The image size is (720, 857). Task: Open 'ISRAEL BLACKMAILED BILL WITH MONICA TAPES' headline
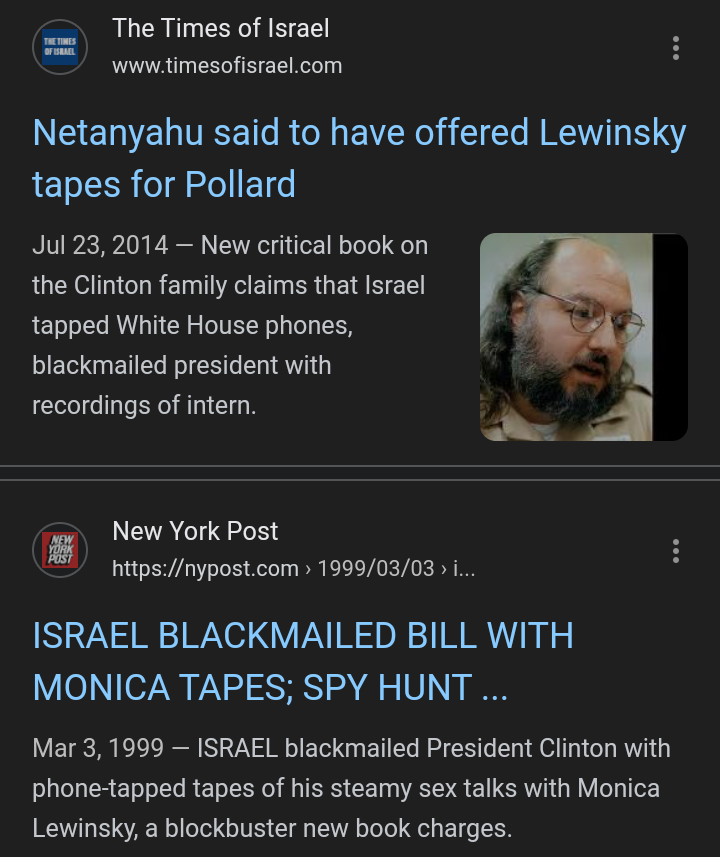[303, 661]
